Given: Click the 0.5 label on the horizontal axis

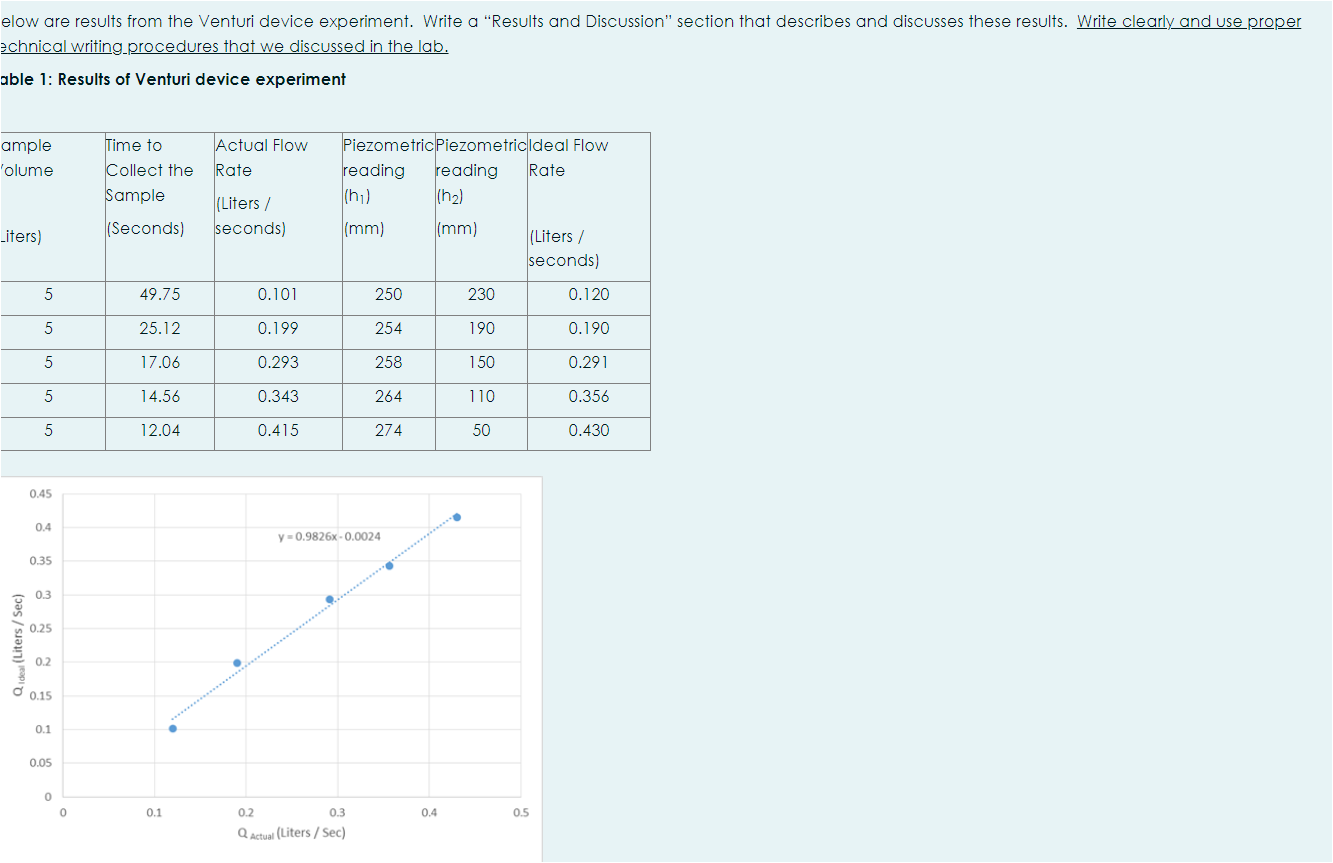Looking at the screenshot, I should 520,813.
